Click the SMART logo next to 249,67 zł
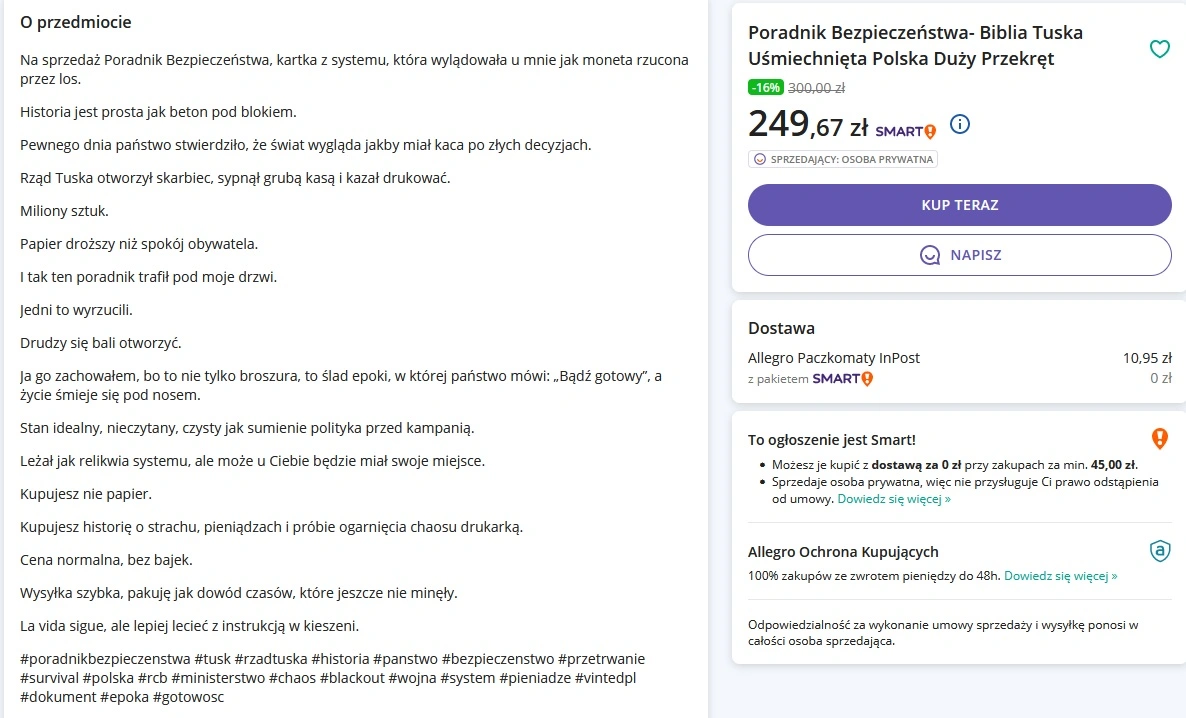The image size is (1186, 718). 905,130
